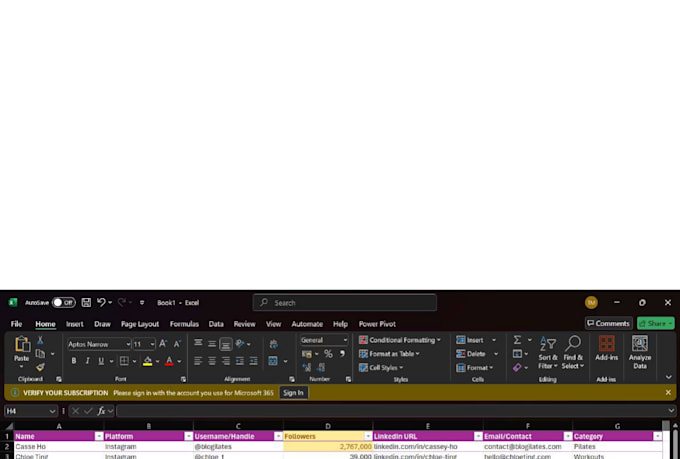Viewport: 680px width, 459px height.
Task: Click the Clear eraser icon
Action: 517,367
